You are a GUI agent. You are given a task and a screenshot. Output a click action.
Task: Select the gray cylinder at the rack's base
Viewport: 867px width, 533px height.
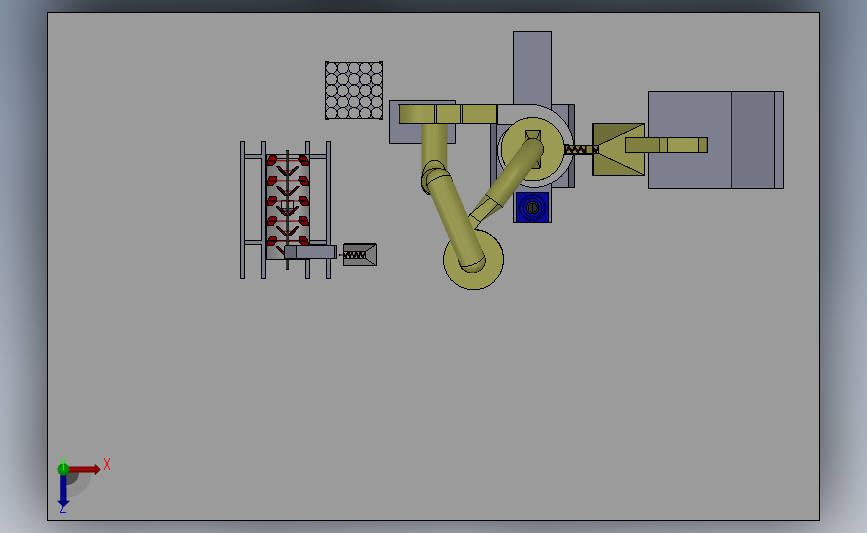pyautogui.click(x=310, y=252)
